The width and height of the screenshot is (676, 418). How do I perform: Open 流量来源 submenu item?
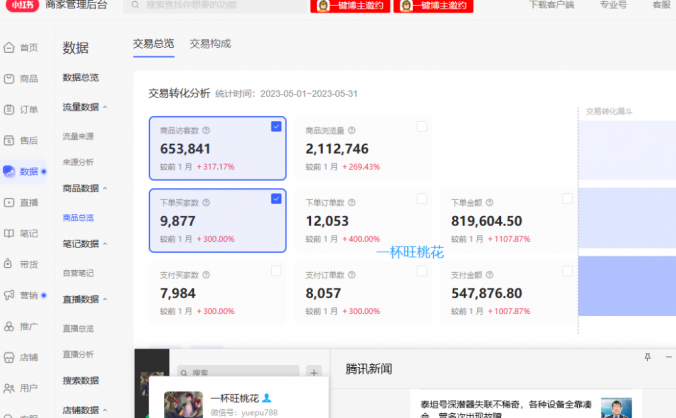pos(78,137)
